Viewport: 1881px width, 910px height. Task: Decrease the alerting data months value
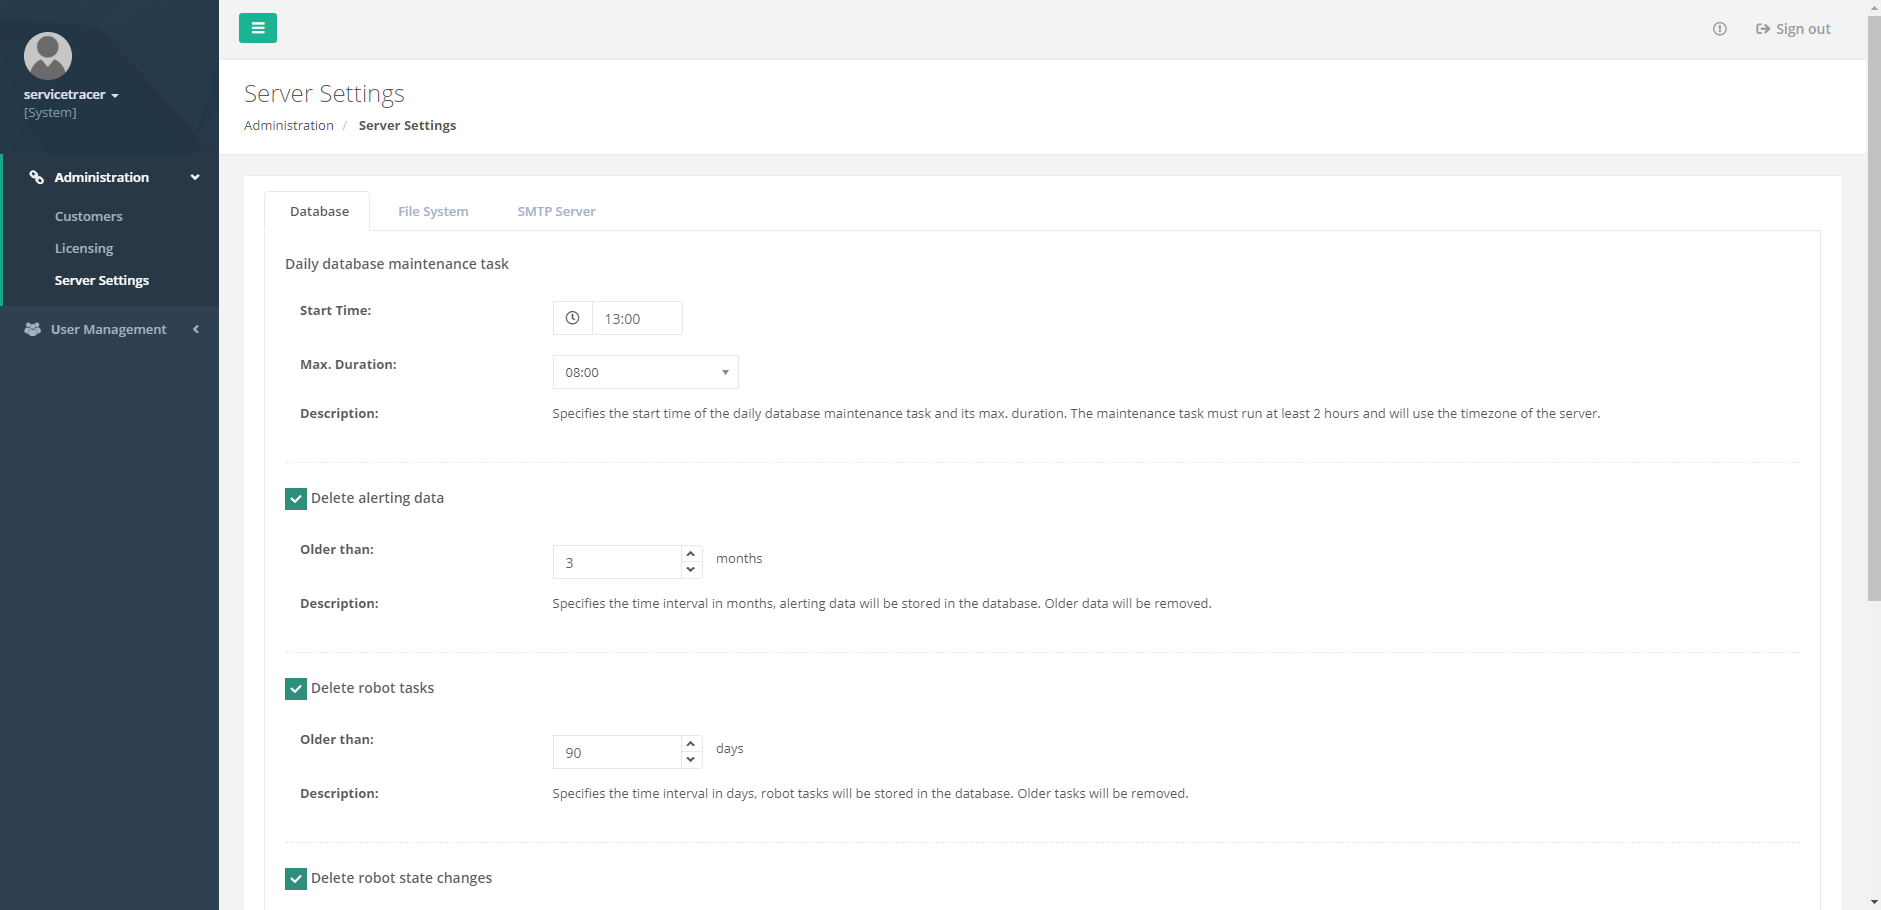pos(691,570)
